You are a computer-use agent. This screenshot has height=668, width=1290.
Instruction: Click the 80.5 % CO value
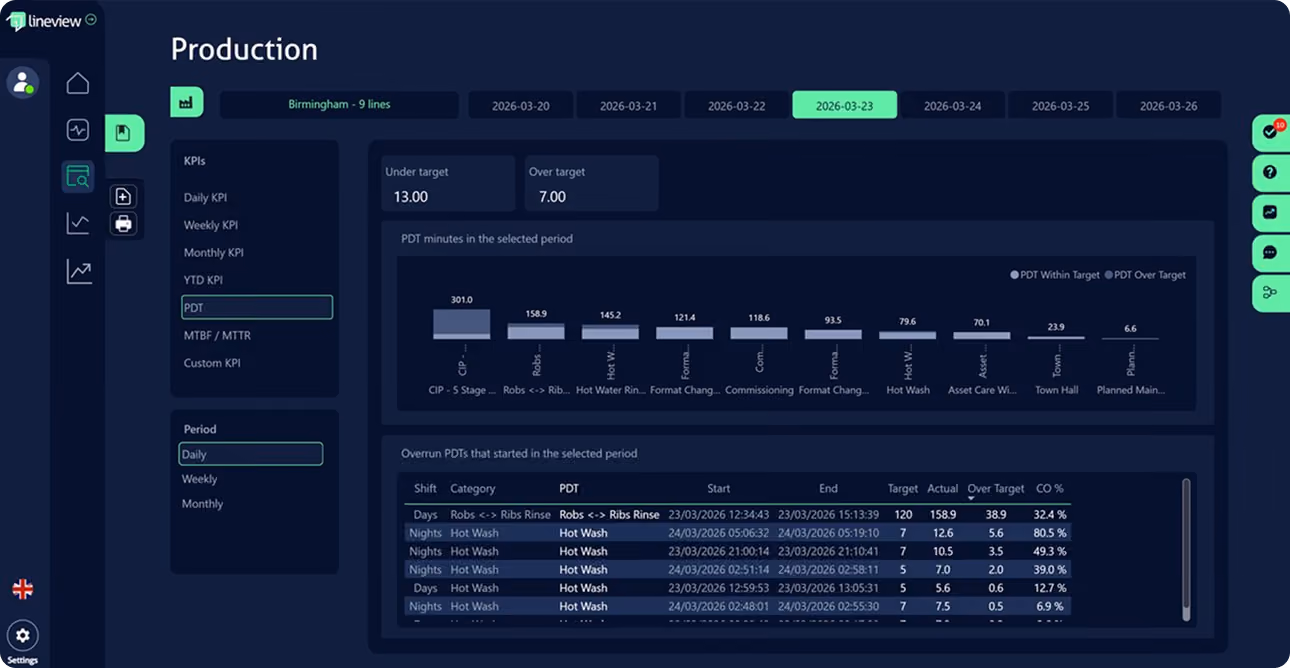tap(1050, 533)
